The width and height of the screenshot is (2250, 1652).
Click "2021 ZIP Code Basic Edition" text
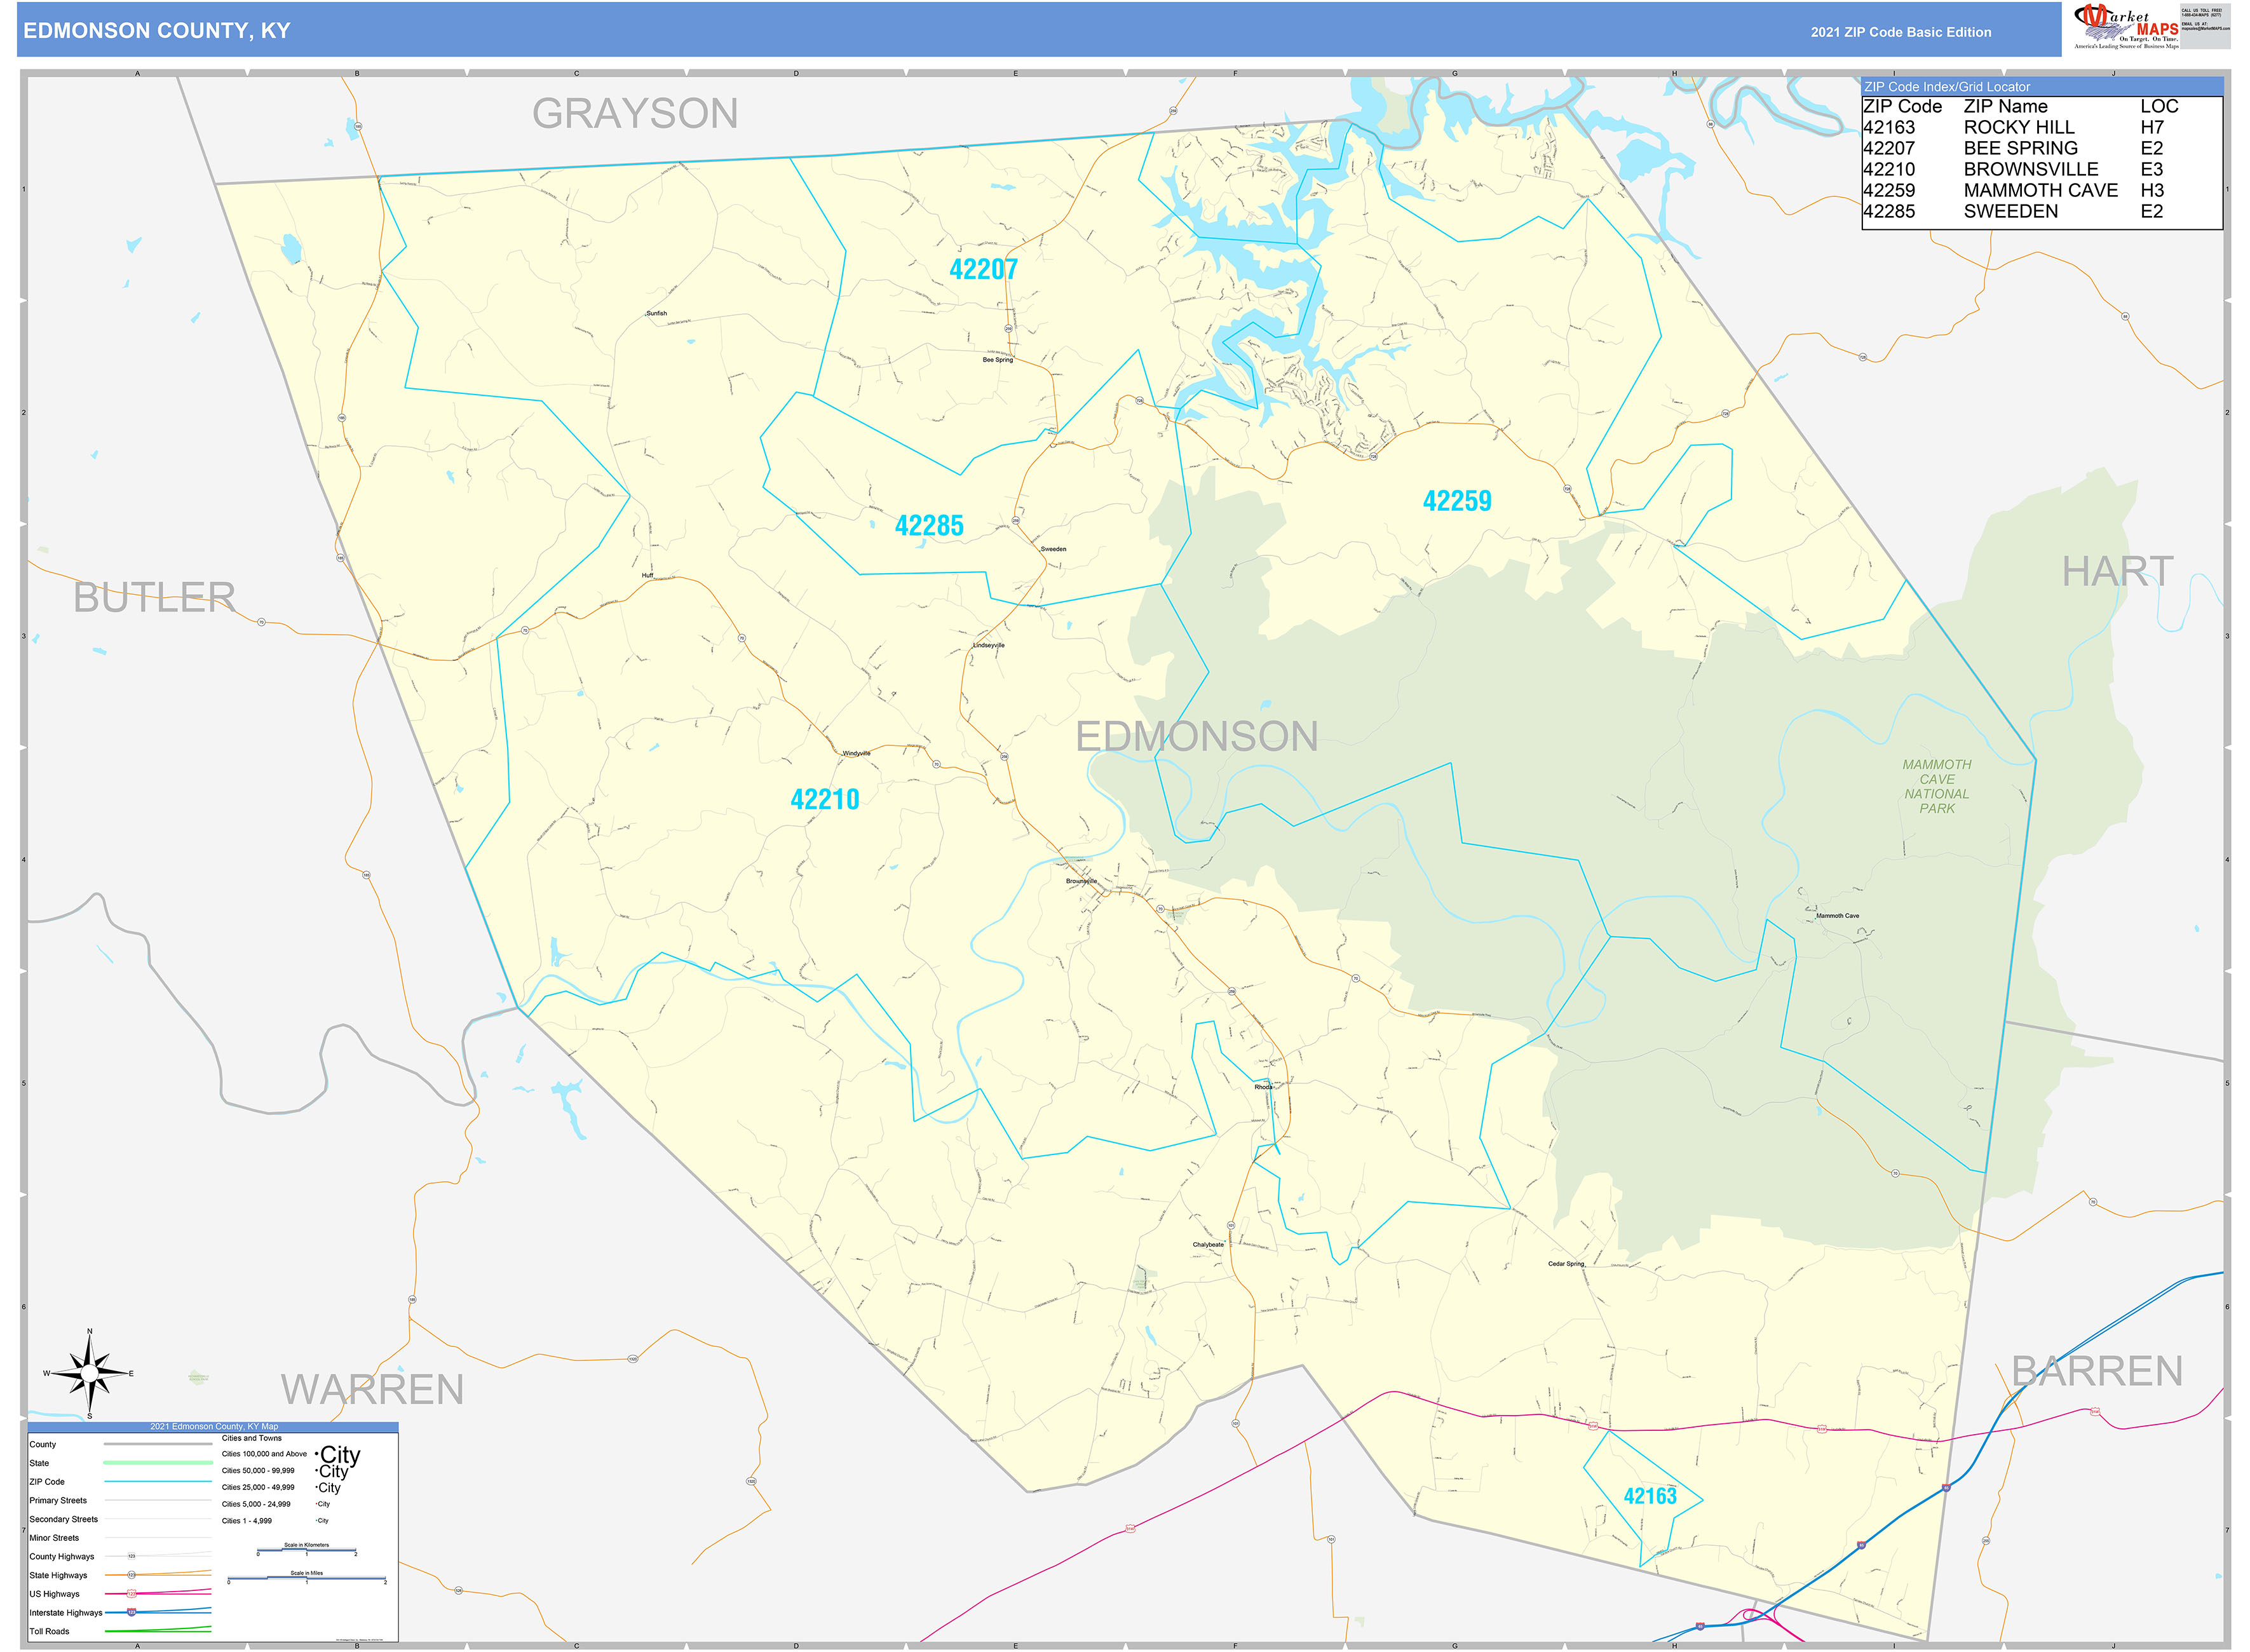(1901, 32)
